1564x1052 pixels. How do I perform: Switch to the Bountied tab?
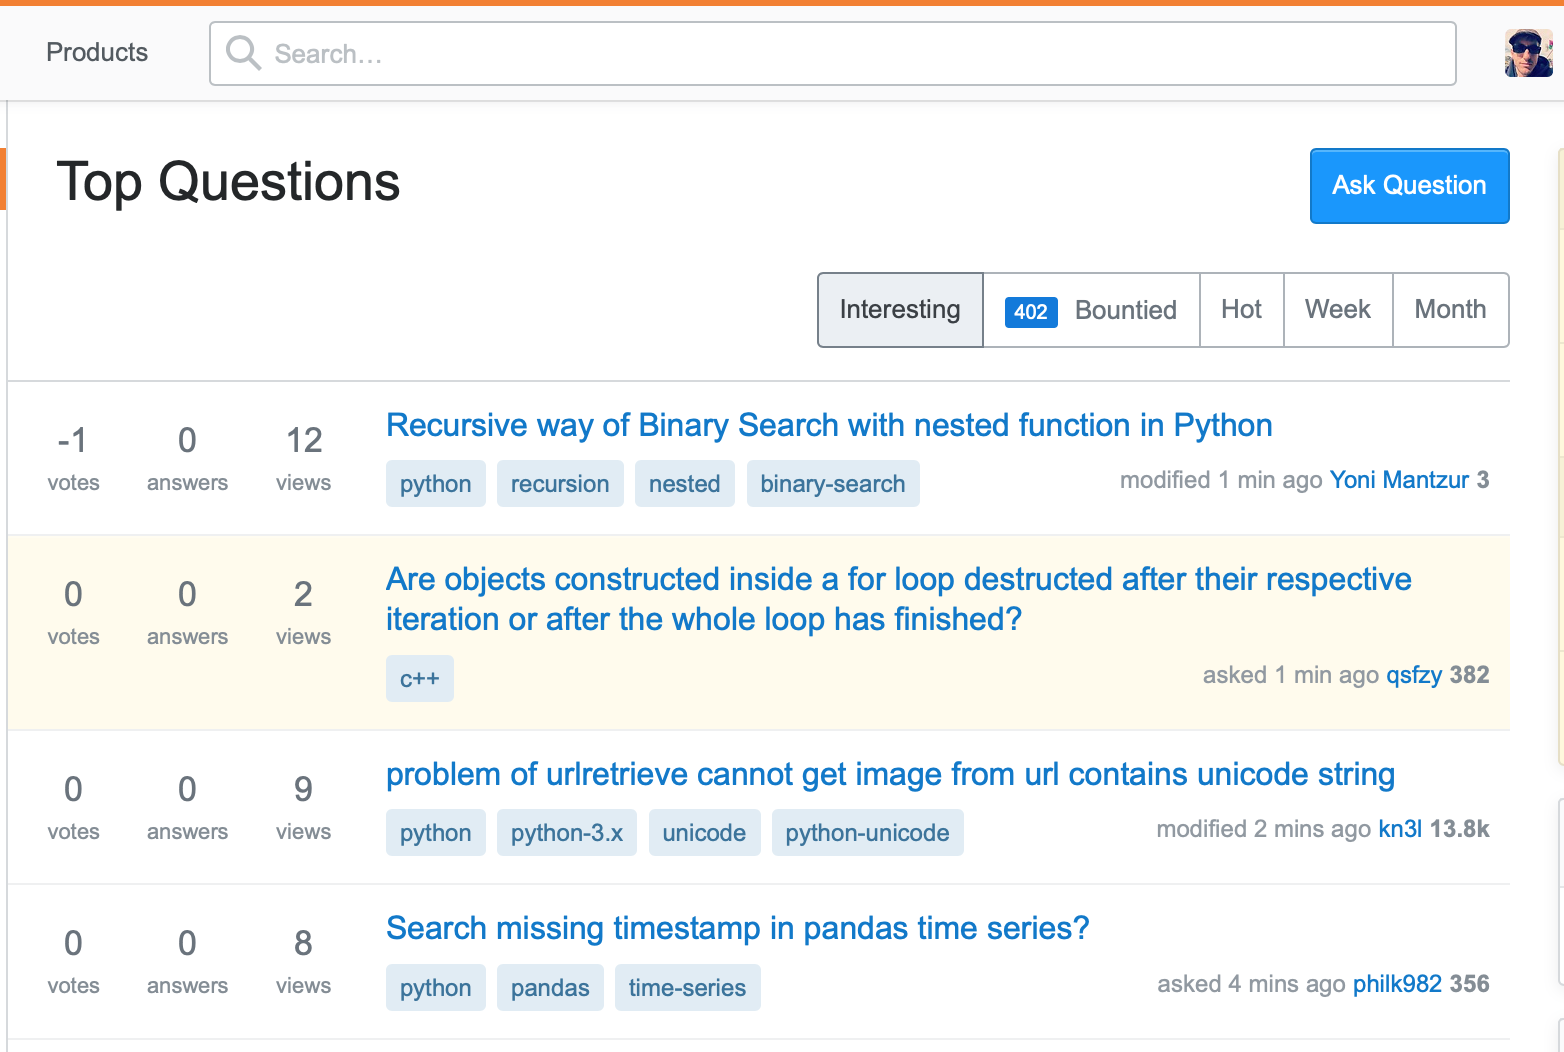point(1125,310)
